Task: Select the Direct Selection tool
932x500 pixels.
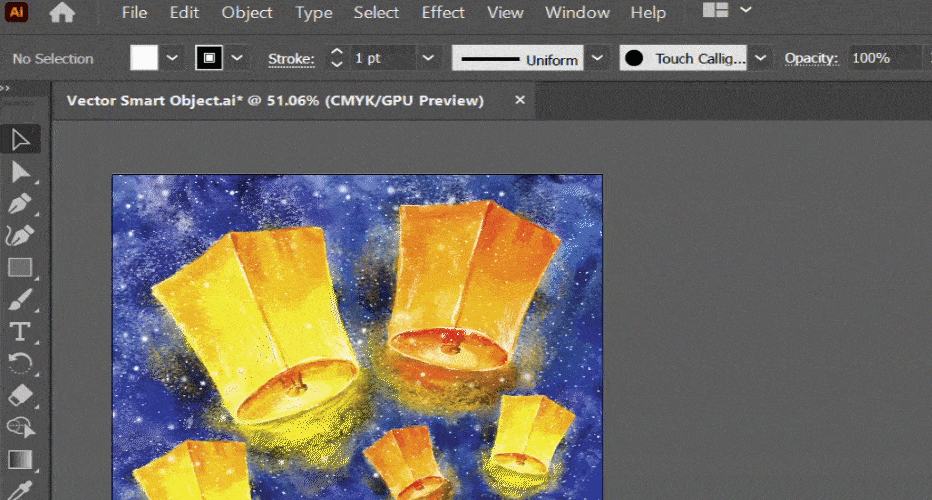Action: tap(20, 172)
